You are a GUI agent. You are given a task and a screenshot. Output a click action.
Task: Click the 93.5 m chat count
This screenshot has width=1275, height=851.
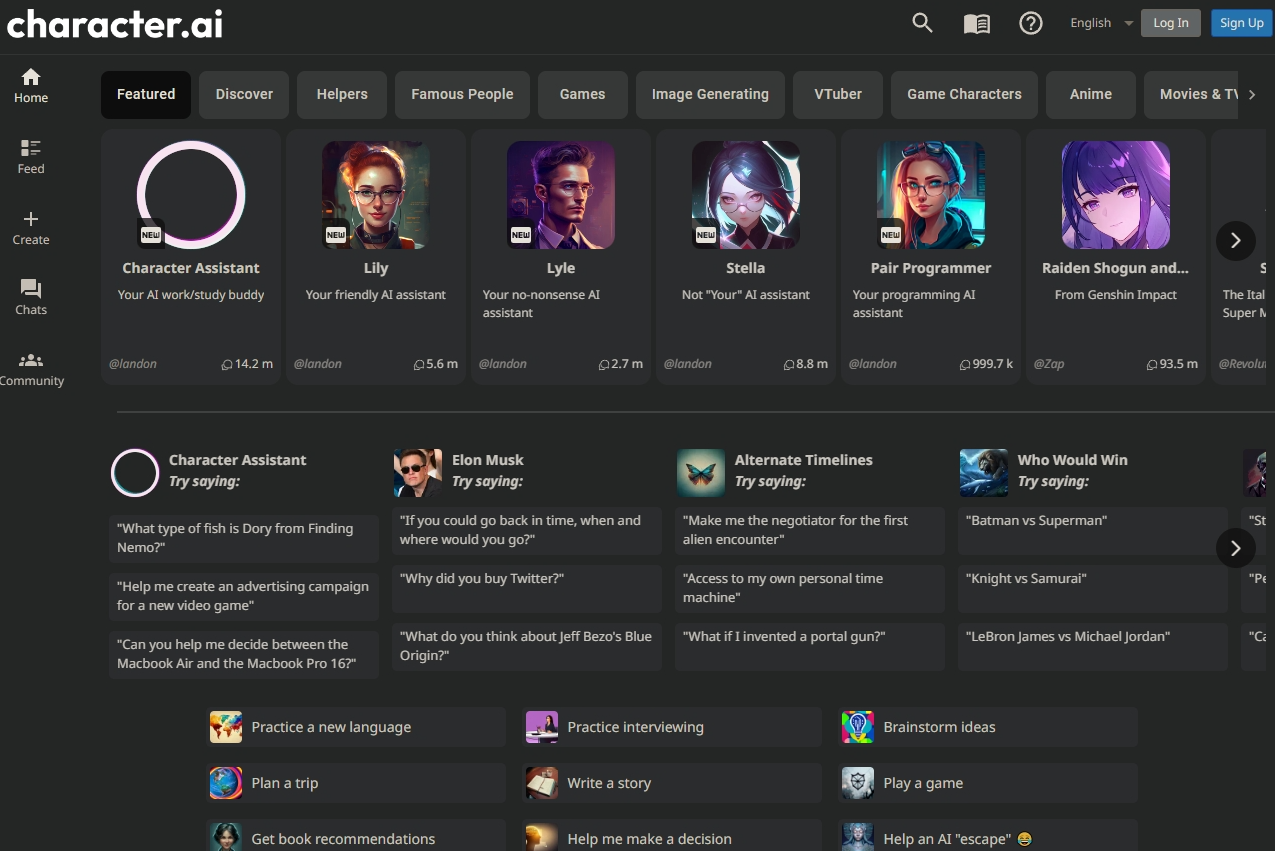[1172, 364]
